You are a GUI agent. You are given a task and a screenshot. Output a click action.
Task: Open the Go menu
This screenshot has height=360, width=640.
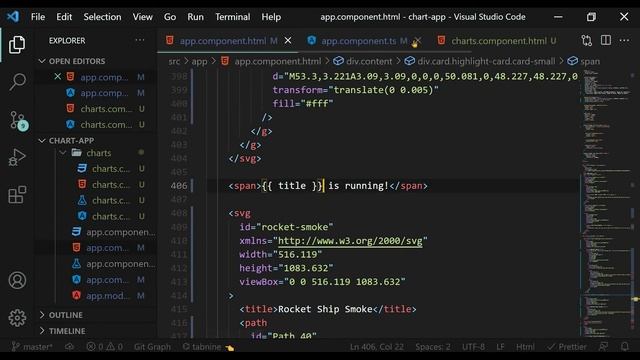pos(170,17)
